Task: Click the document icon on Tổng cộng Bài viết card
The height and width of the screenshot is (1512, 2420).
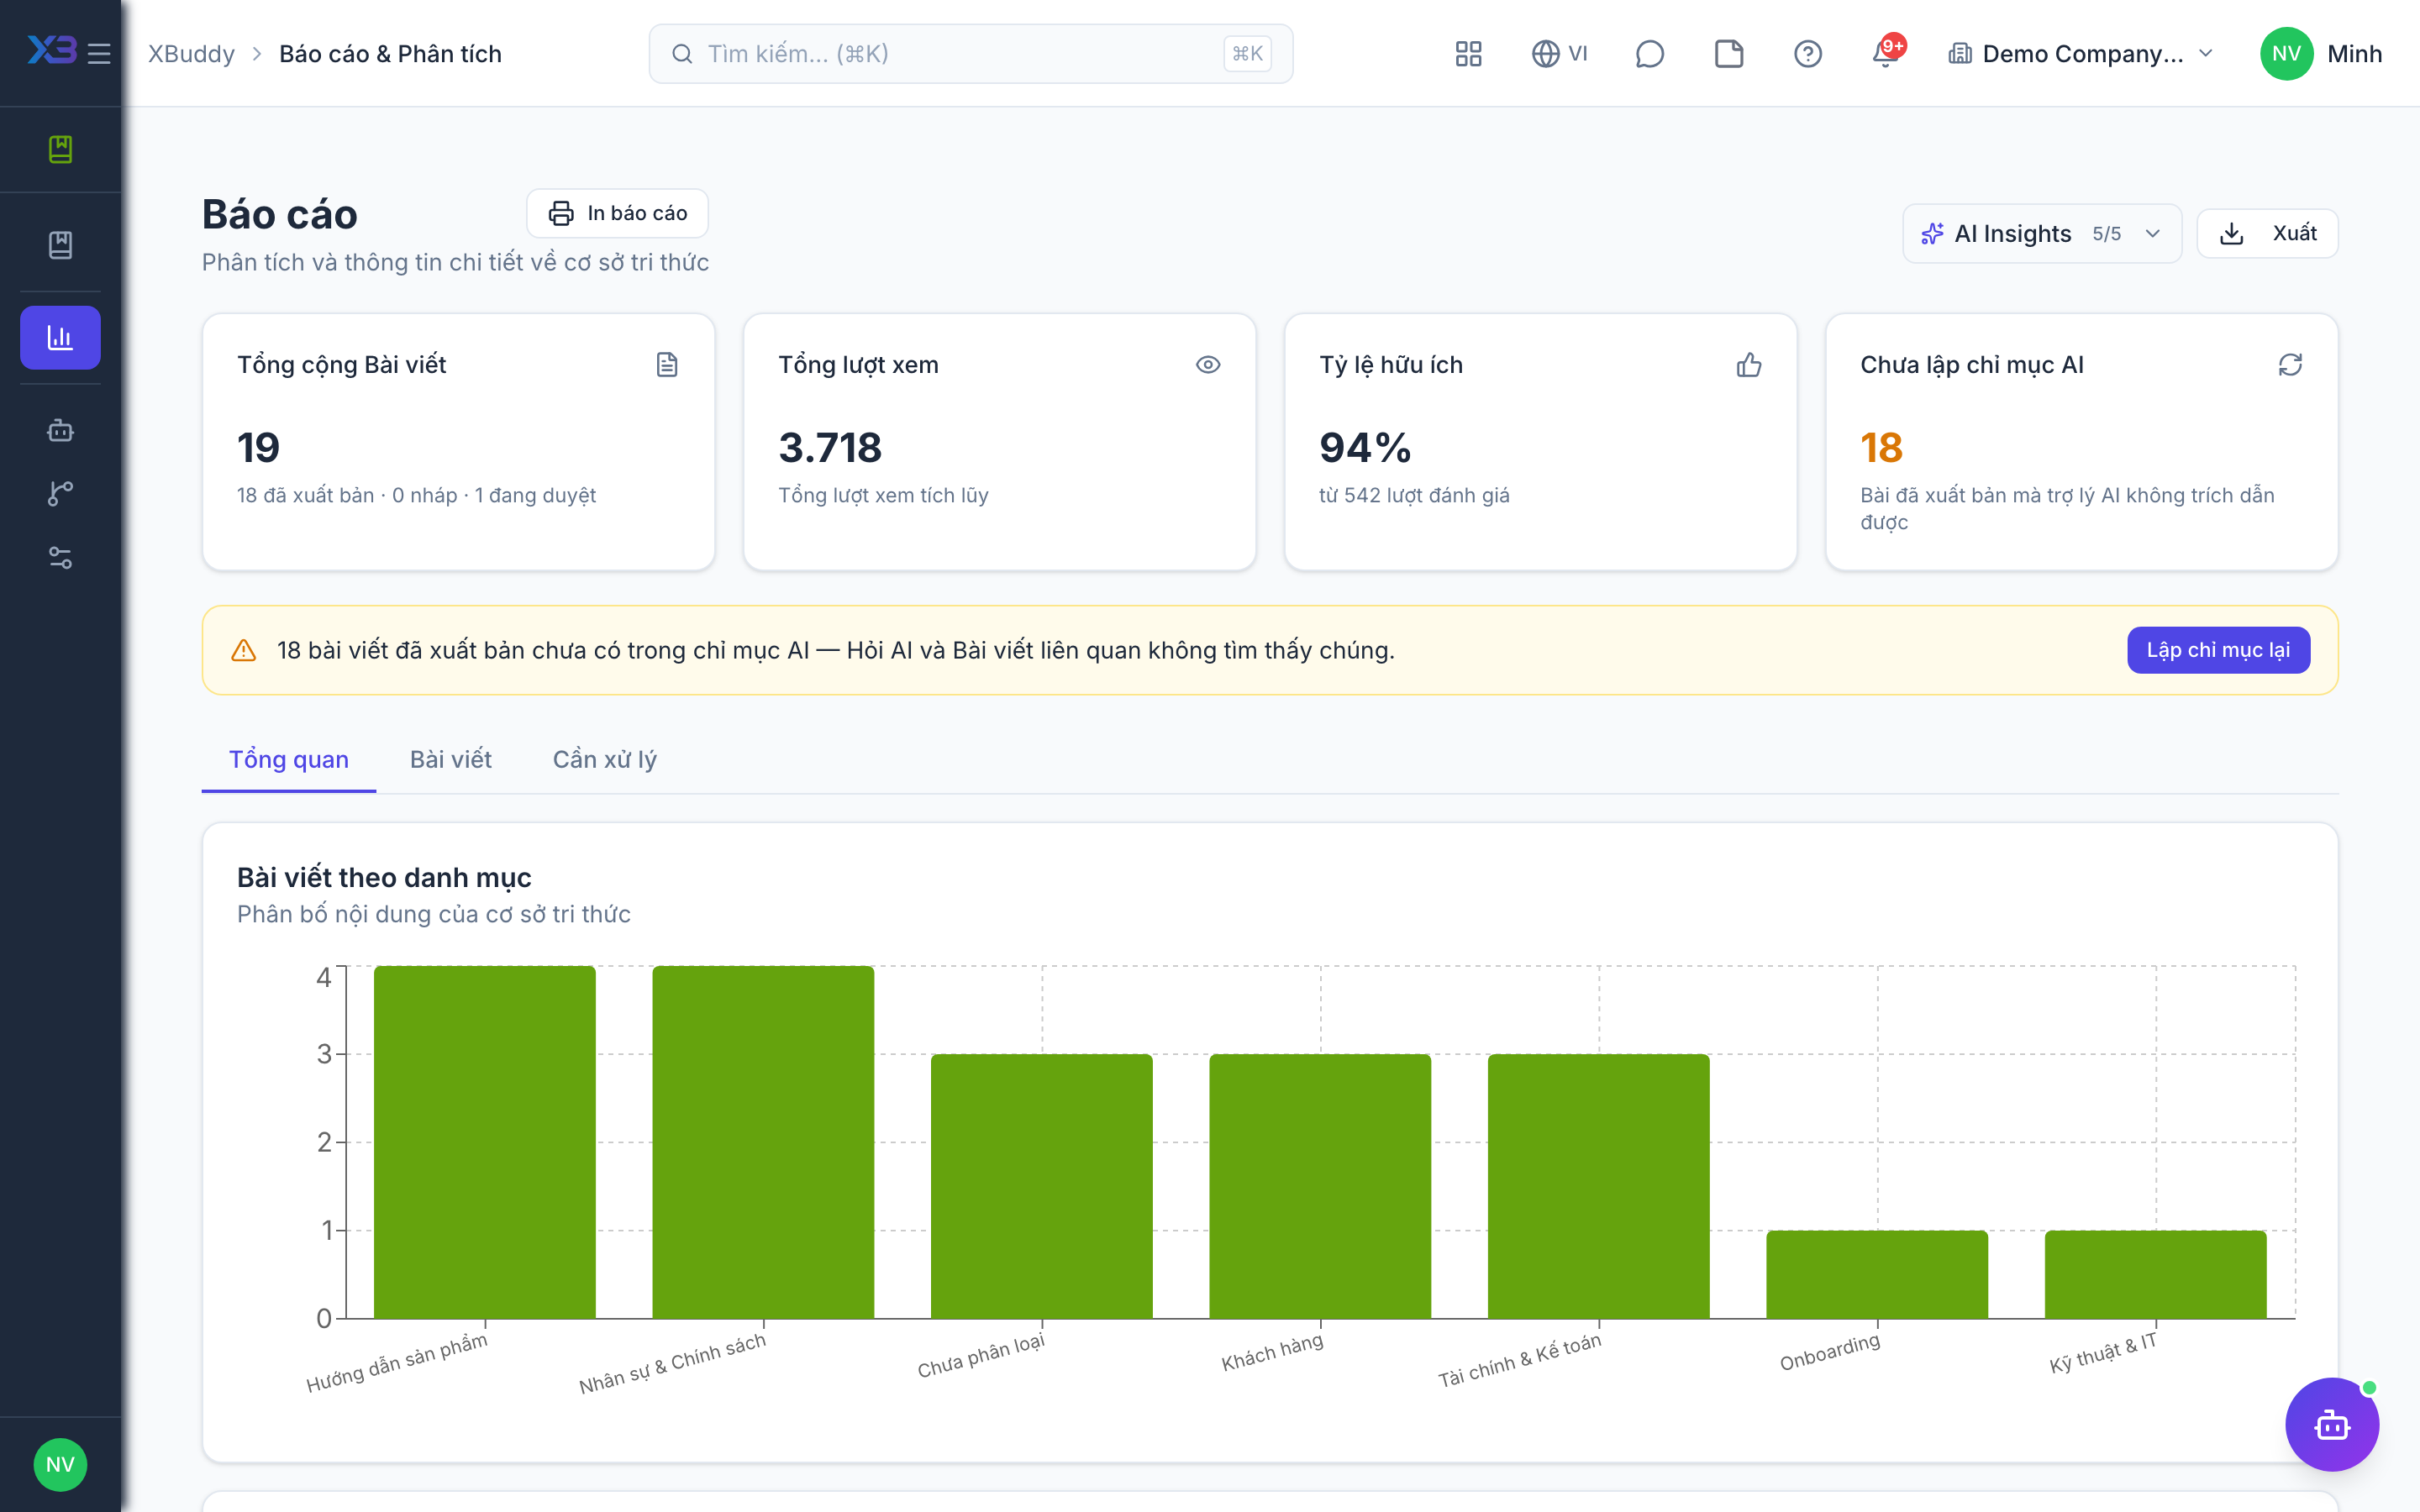Action: (x=667, y=365)
